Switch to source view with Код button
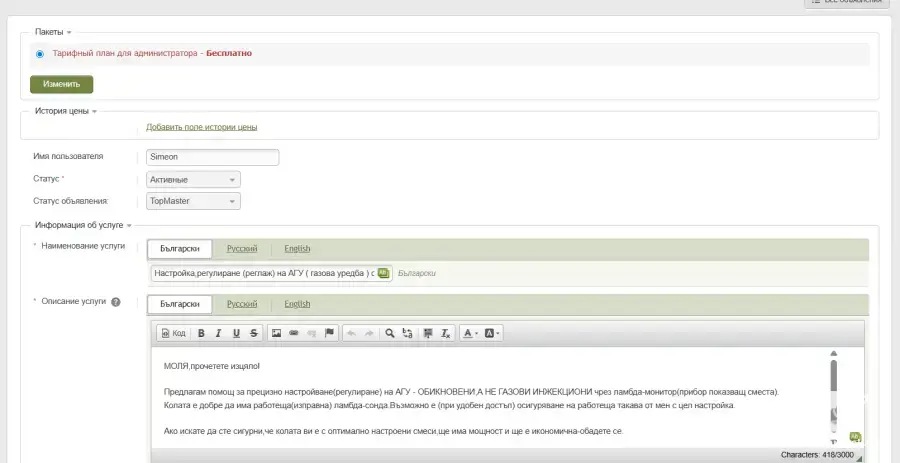900x463 pixels. tap(172, 333)
